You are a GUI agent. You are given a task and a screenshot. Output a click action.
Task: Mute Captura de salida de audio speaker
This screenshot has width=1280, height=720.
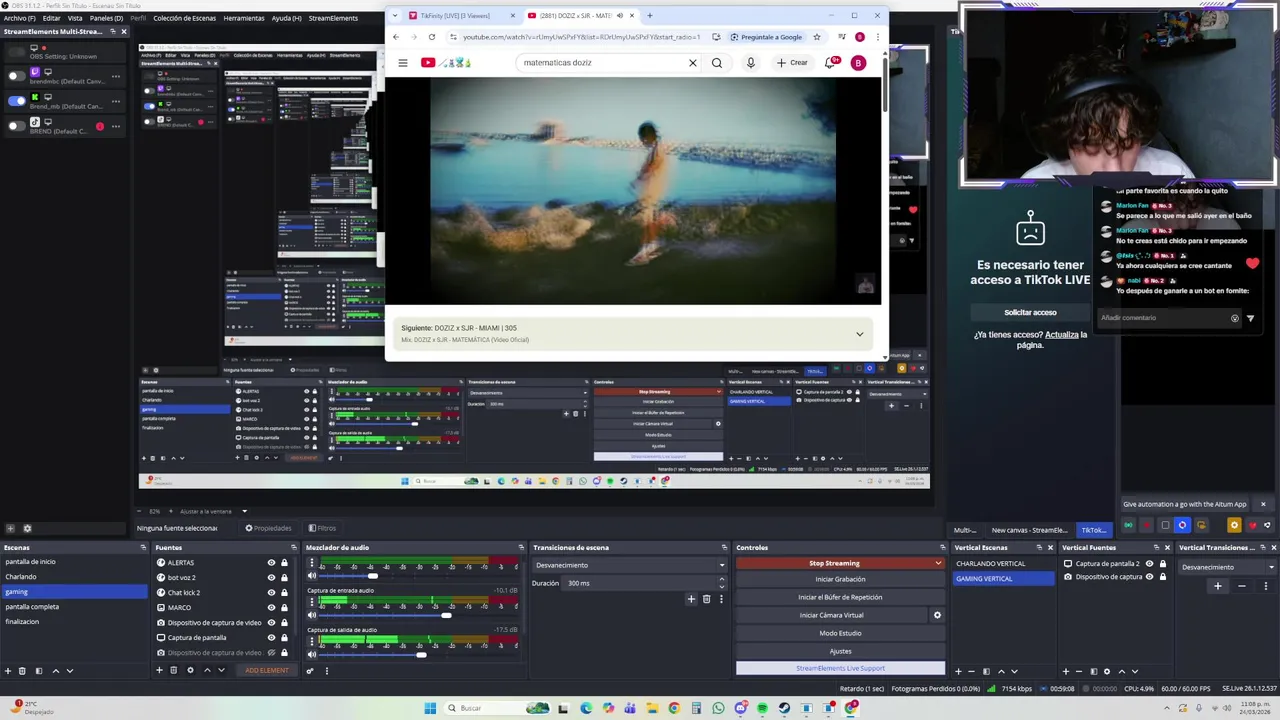(312, 654)
